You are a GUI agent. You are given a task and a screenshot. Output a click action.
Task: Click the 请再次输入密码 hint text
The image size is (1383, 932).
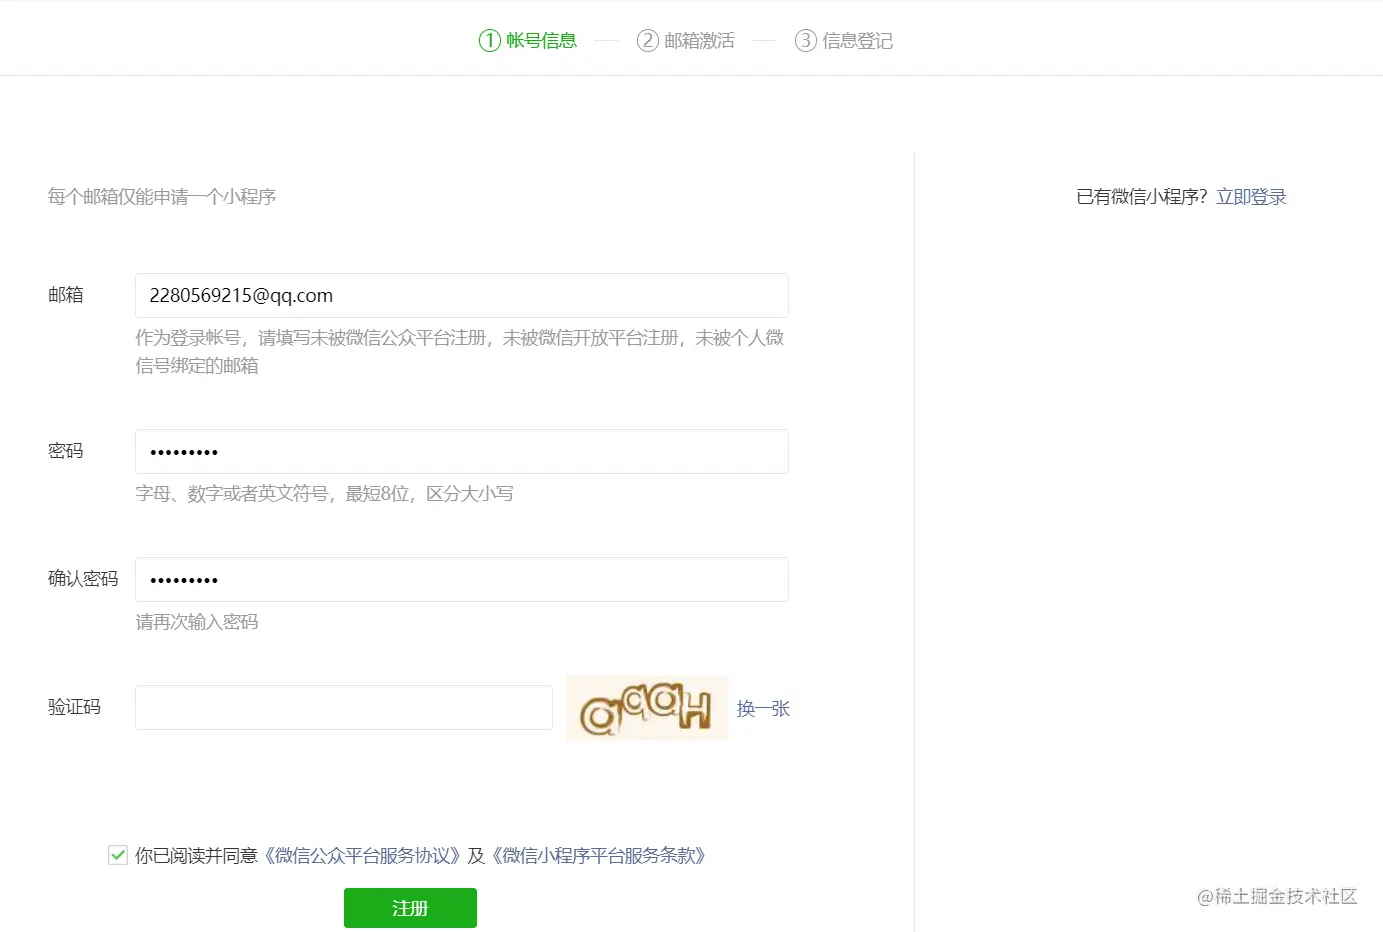pos(197,622)
